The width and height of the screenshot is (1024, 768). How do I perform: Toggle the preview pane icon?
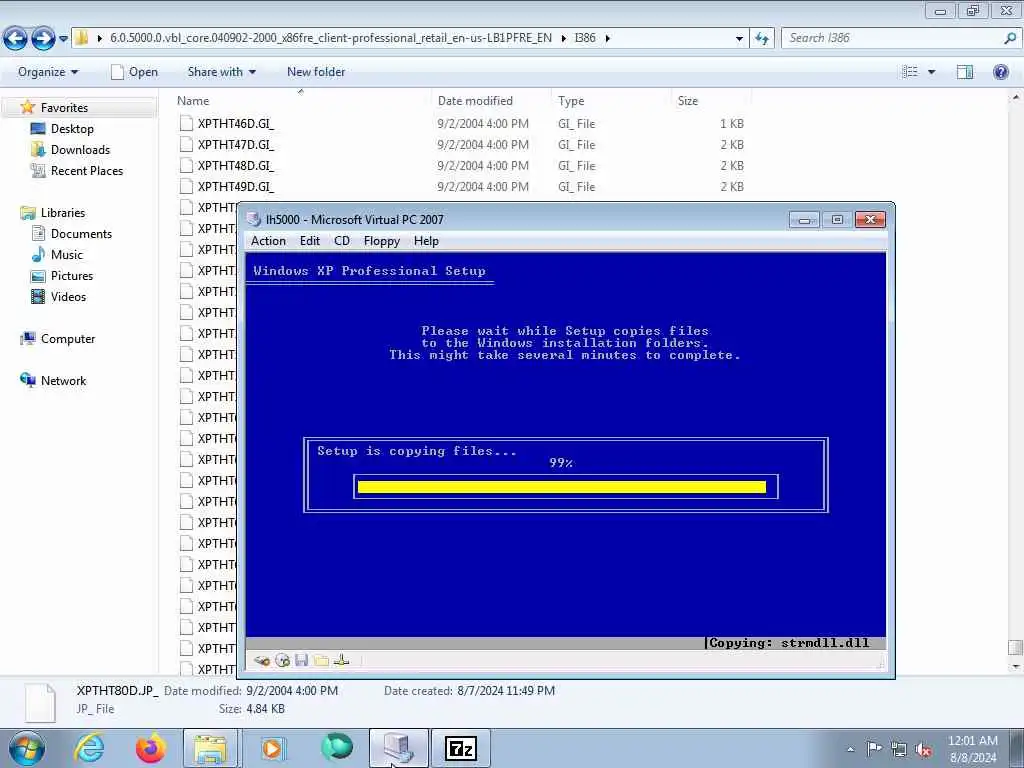[965, 72]
